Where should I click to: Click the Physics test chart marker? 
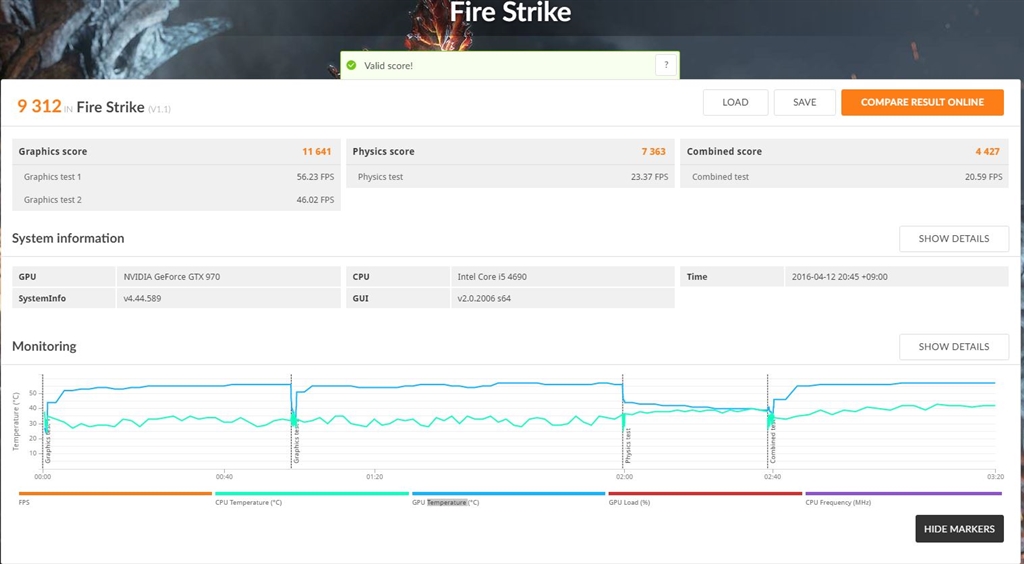coord(628,446)
